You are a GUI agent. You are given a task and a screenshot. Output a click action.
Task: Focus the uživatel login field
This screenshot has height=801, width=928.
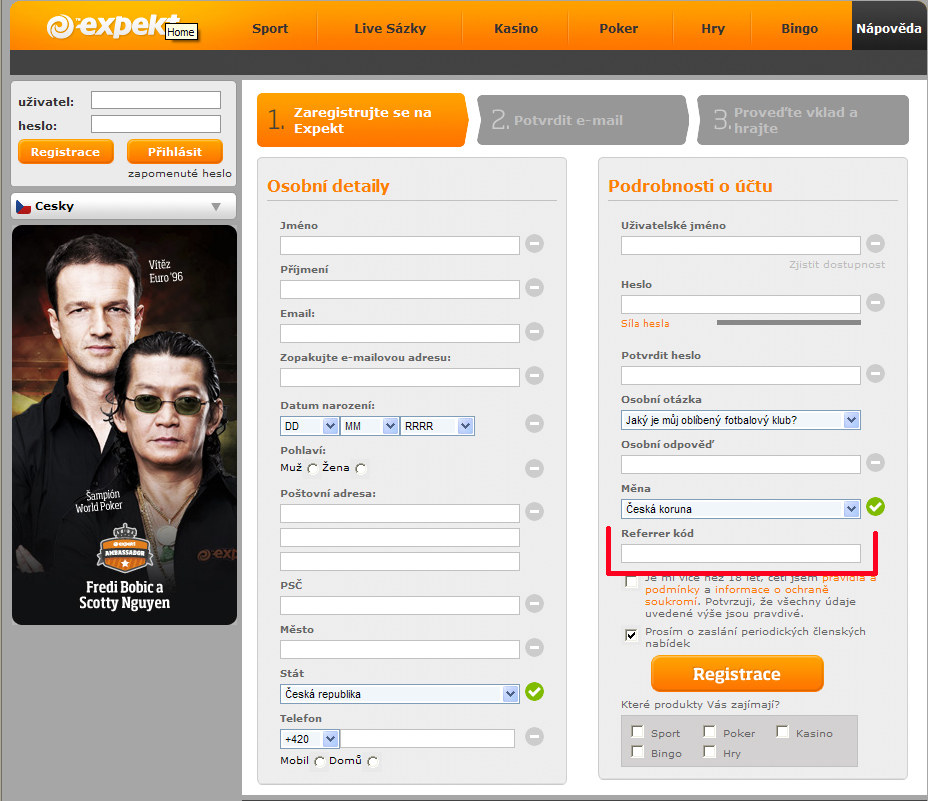[156, 100]
